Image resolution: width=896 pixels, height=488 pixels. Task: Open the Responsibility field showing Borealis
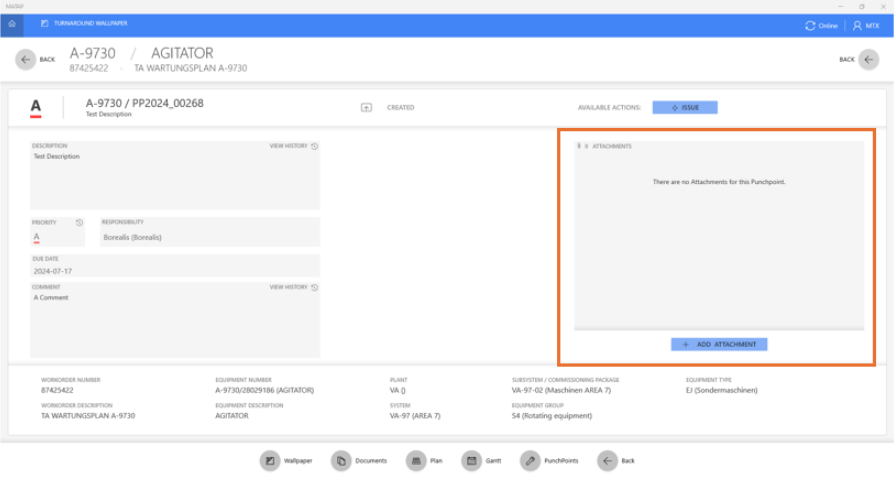click(x=209, y=237)
